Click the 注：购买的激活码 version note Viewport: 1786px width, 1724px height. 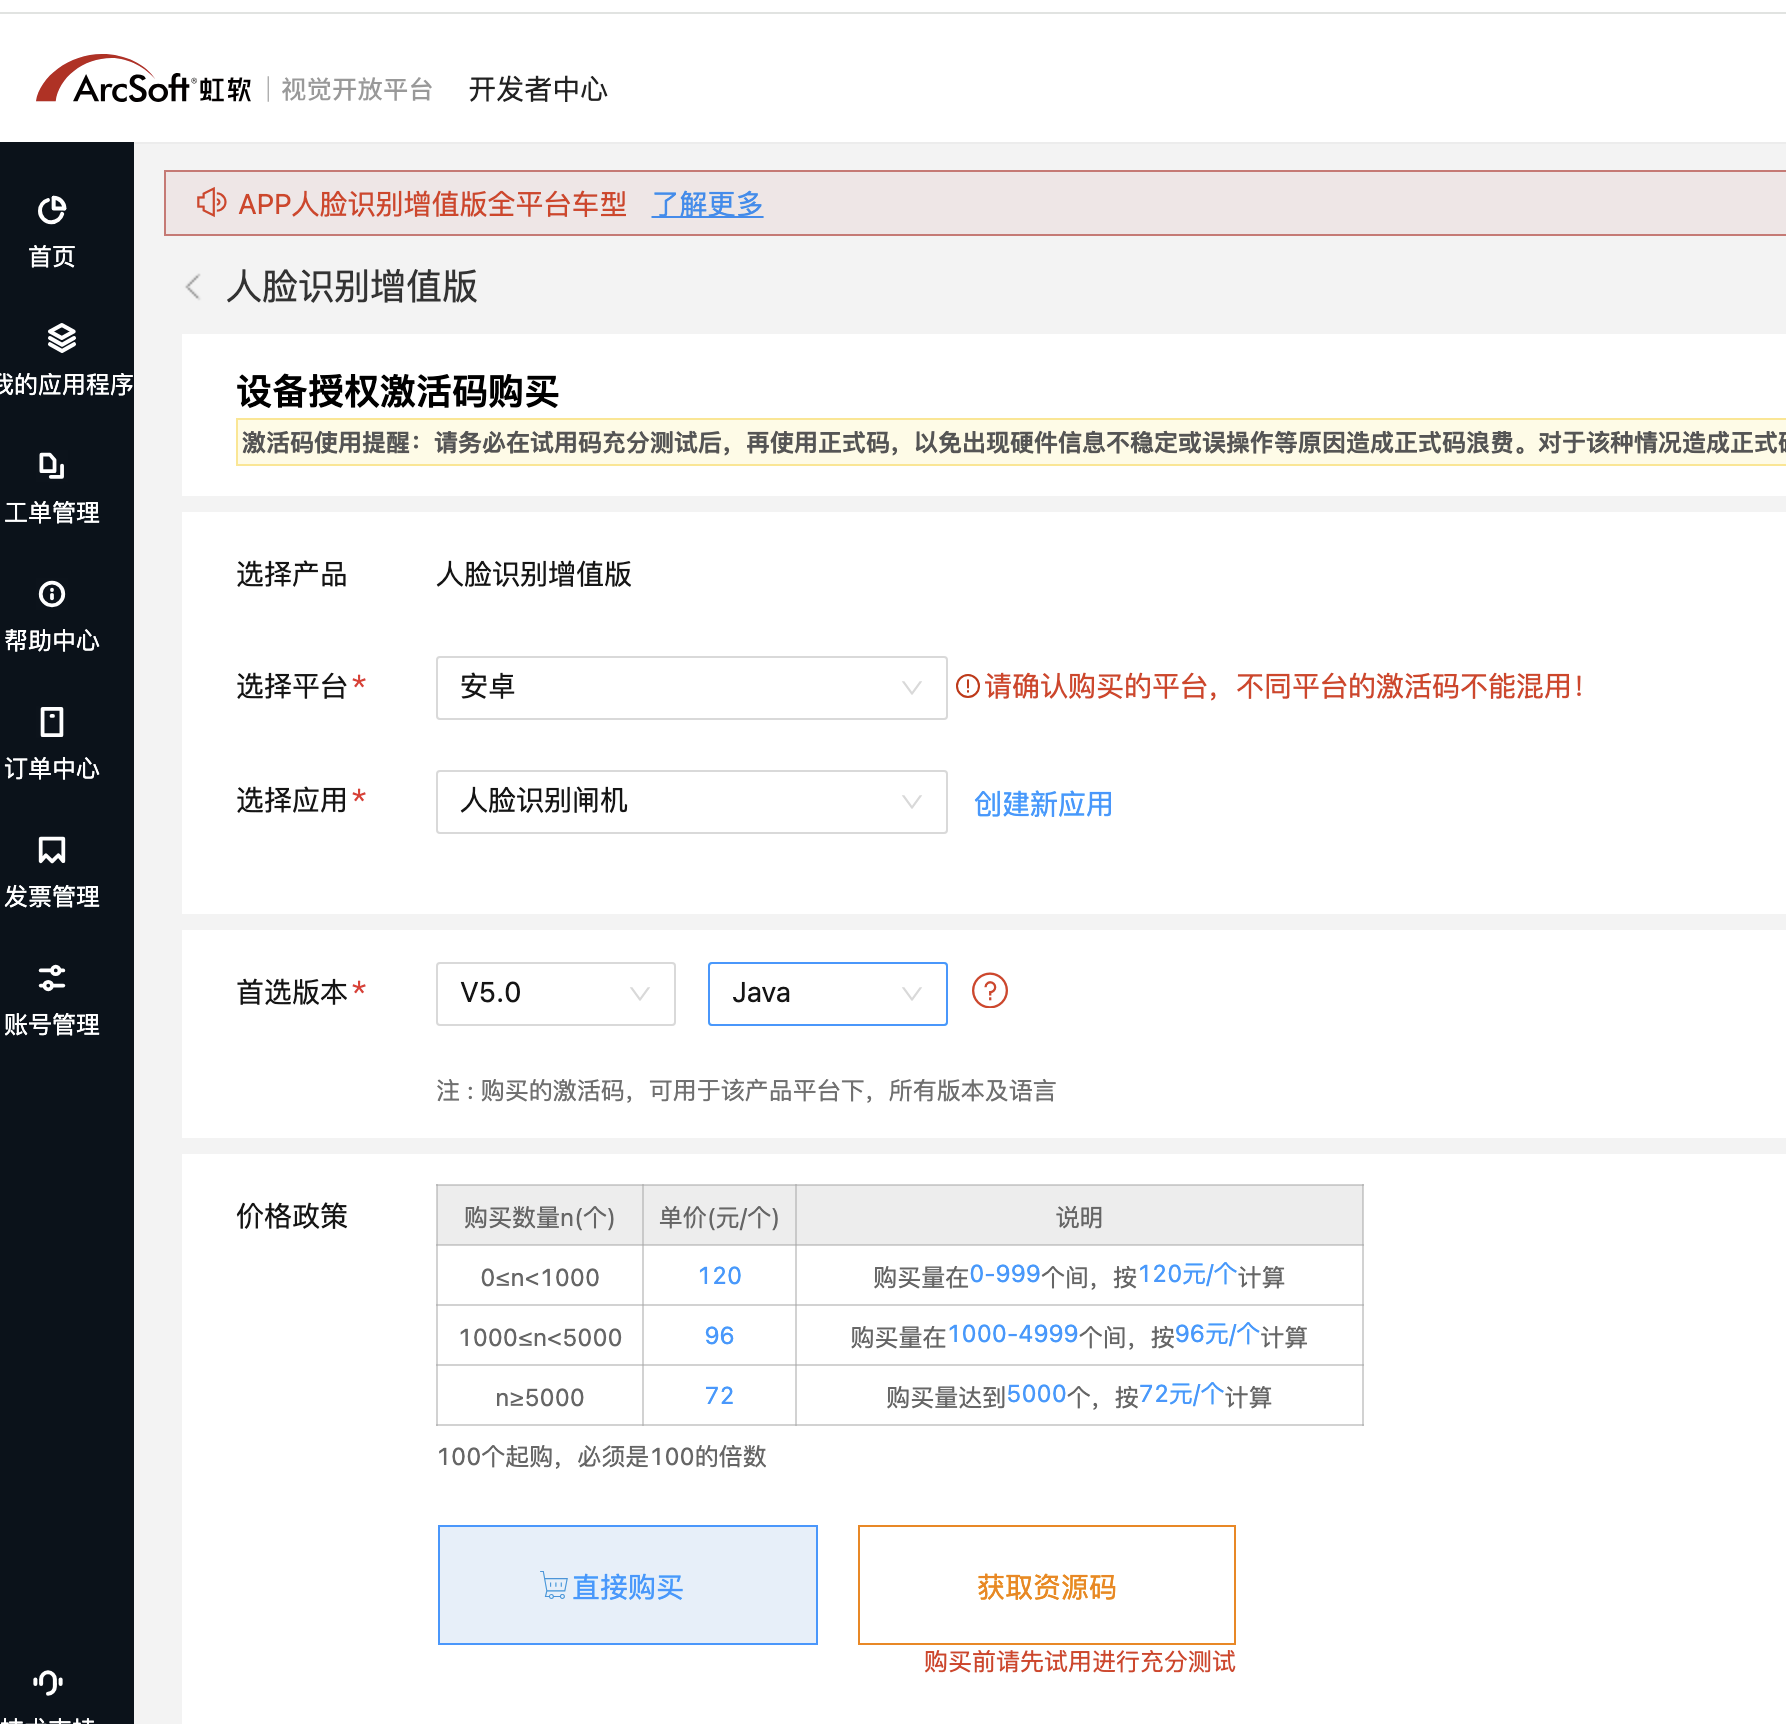(746, 1090)
